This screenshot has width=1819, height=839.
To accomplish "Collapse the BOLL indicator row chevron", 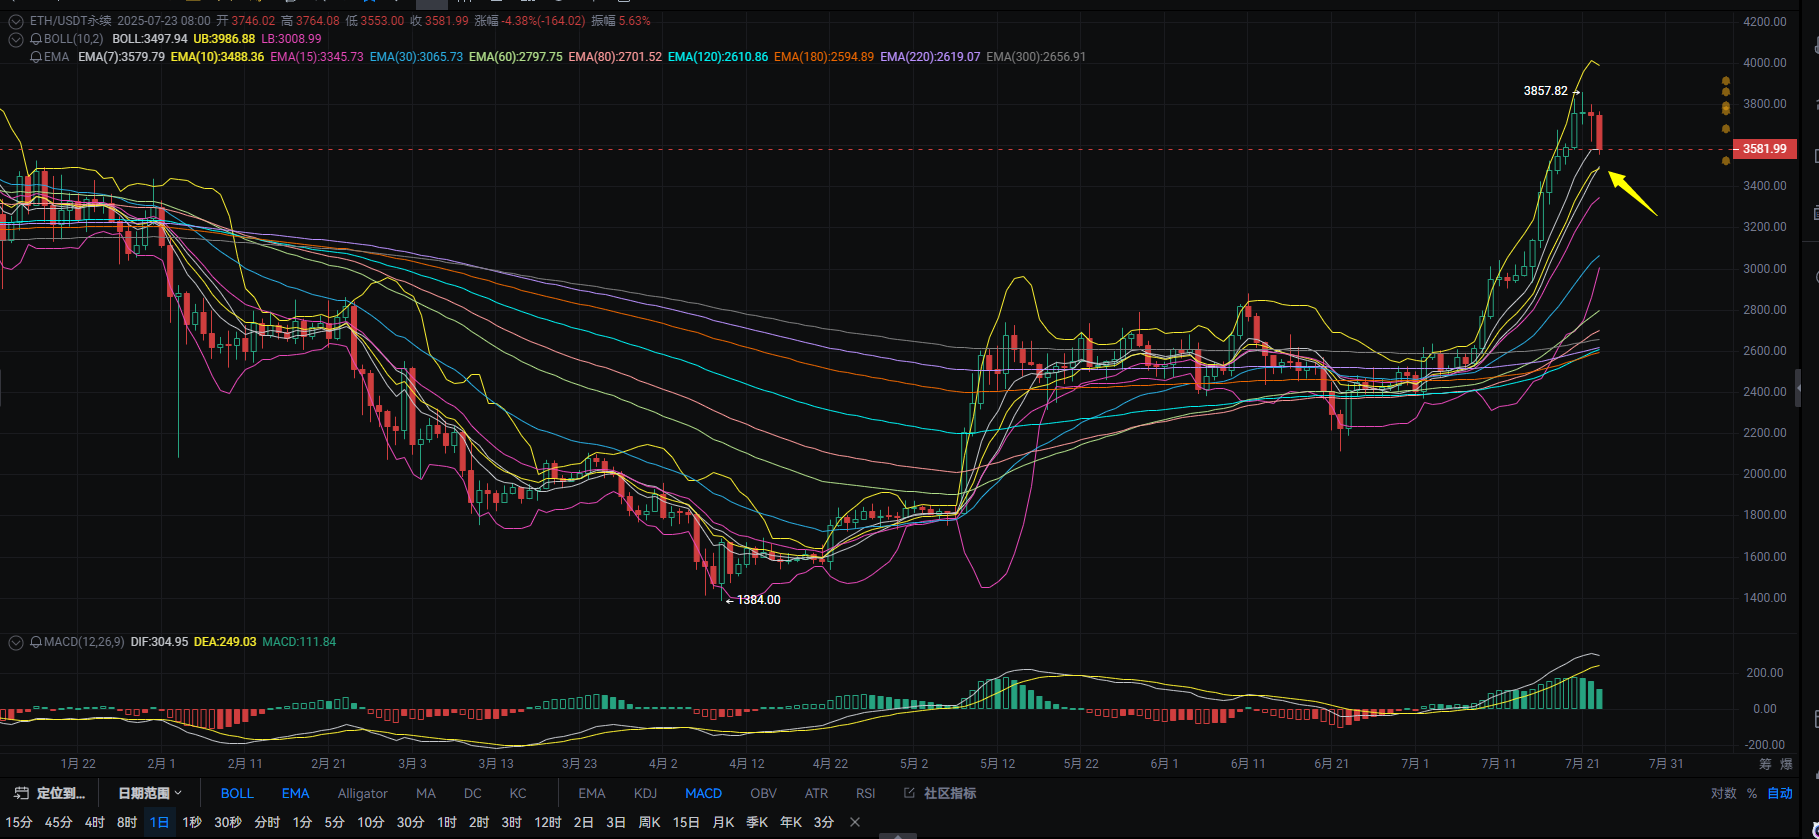I will (16, 39).
